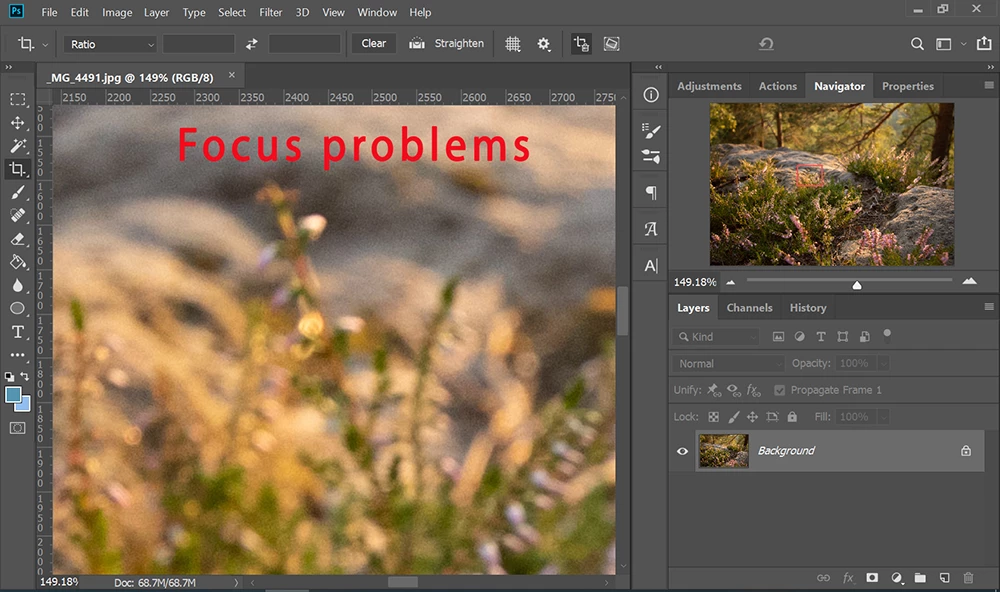Open the Fill slider dropdown arrow
Screen dimensions: 1000x592
pyautogui.click(x=883, y=417)
